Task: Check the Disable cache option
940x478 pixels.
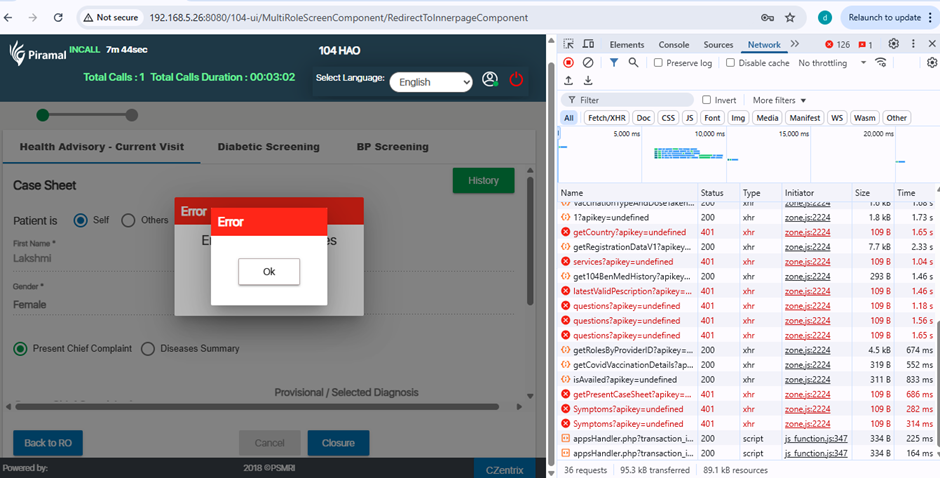Action: point(730,62)
